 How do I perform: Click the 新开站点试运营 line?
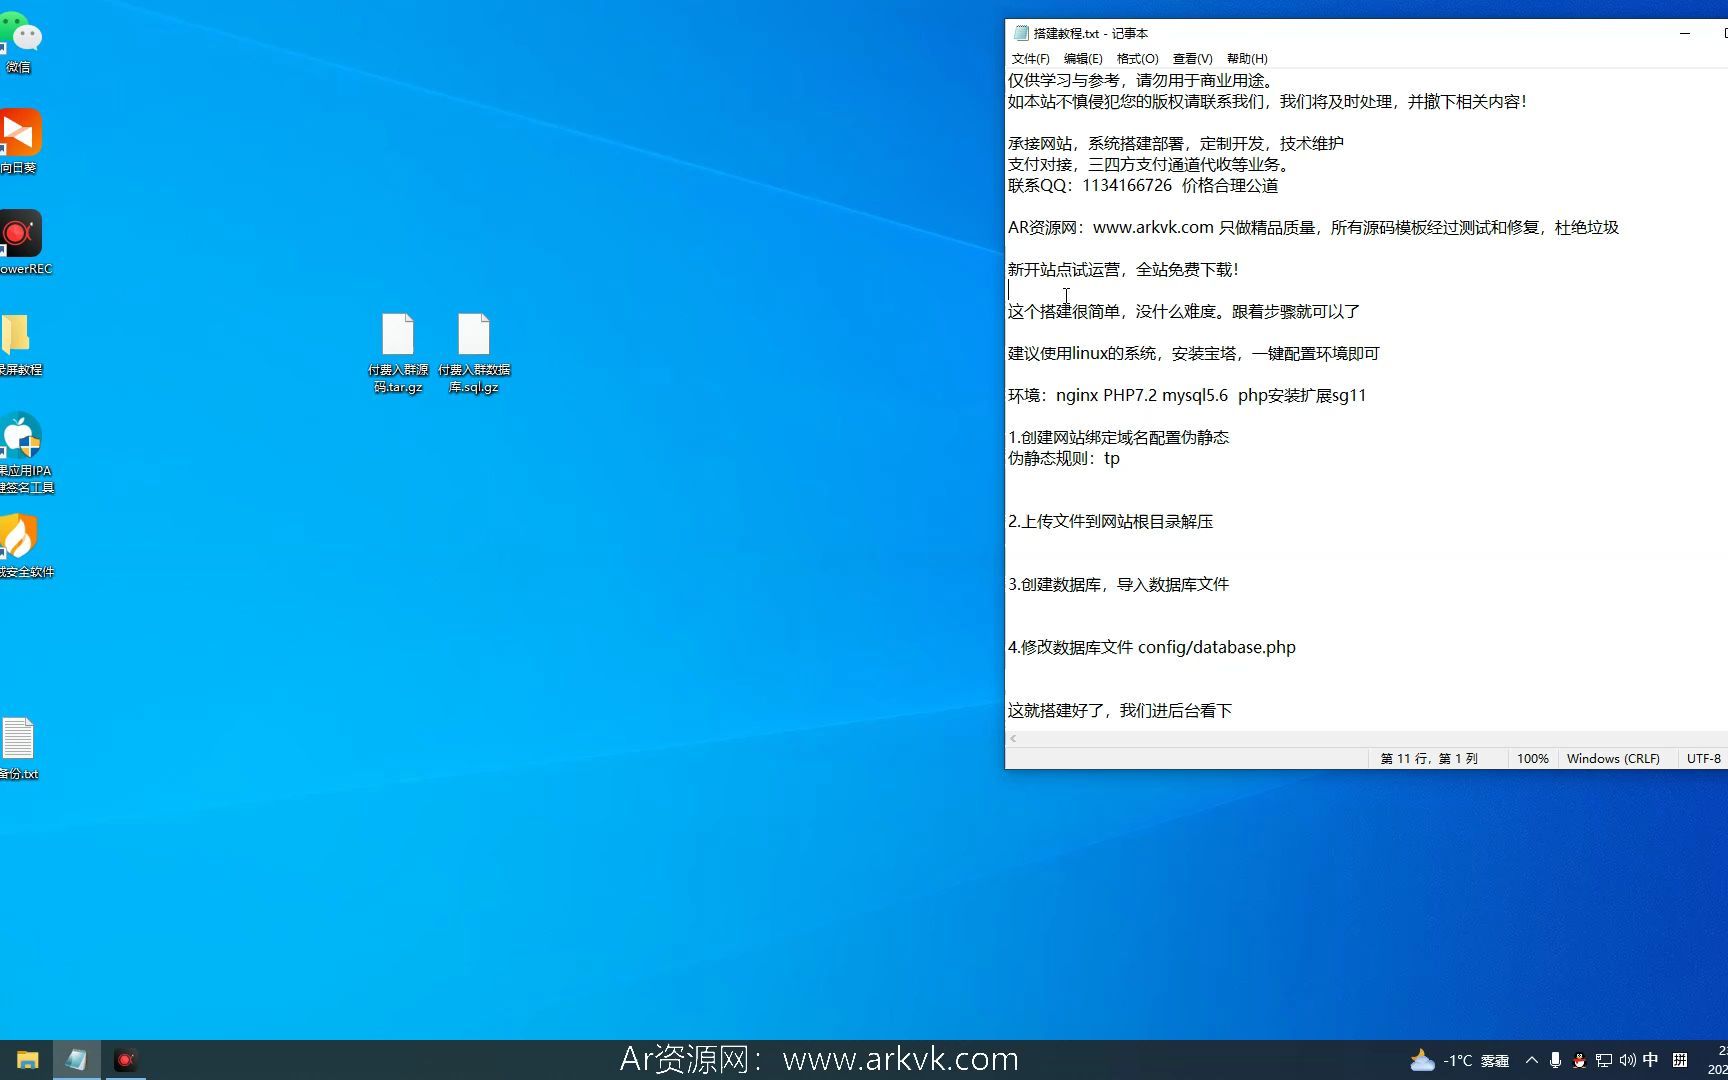pyautogui.click(x=1124, y=270)
